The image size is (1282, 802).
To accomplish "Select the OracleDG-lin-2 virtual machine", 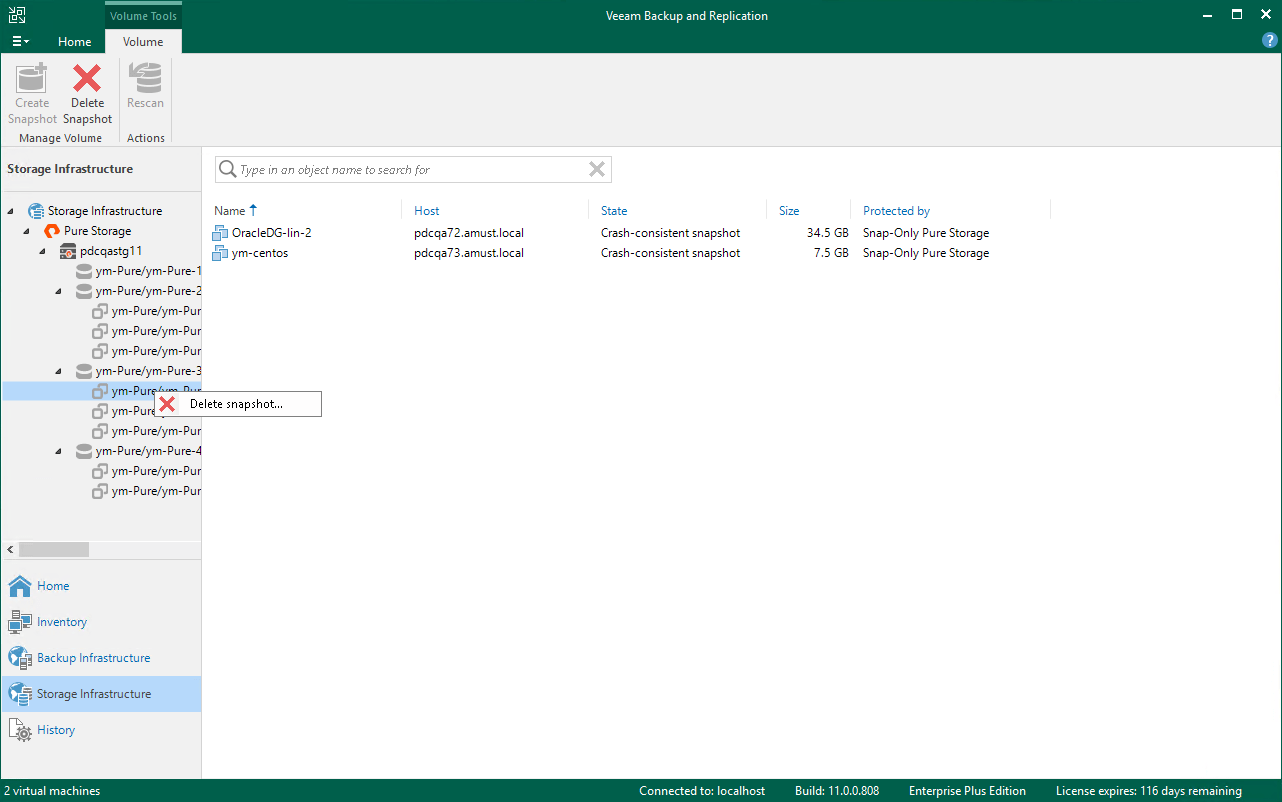I will click(270, 232).
